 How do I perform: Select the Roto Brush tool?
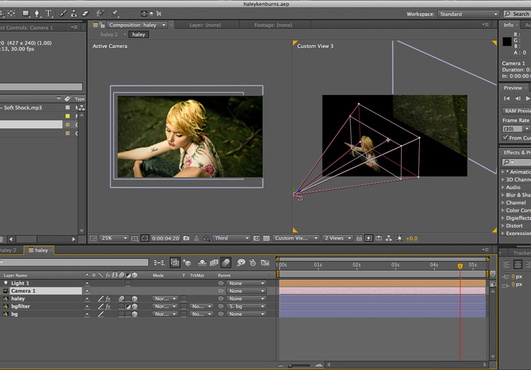point(100,14)
